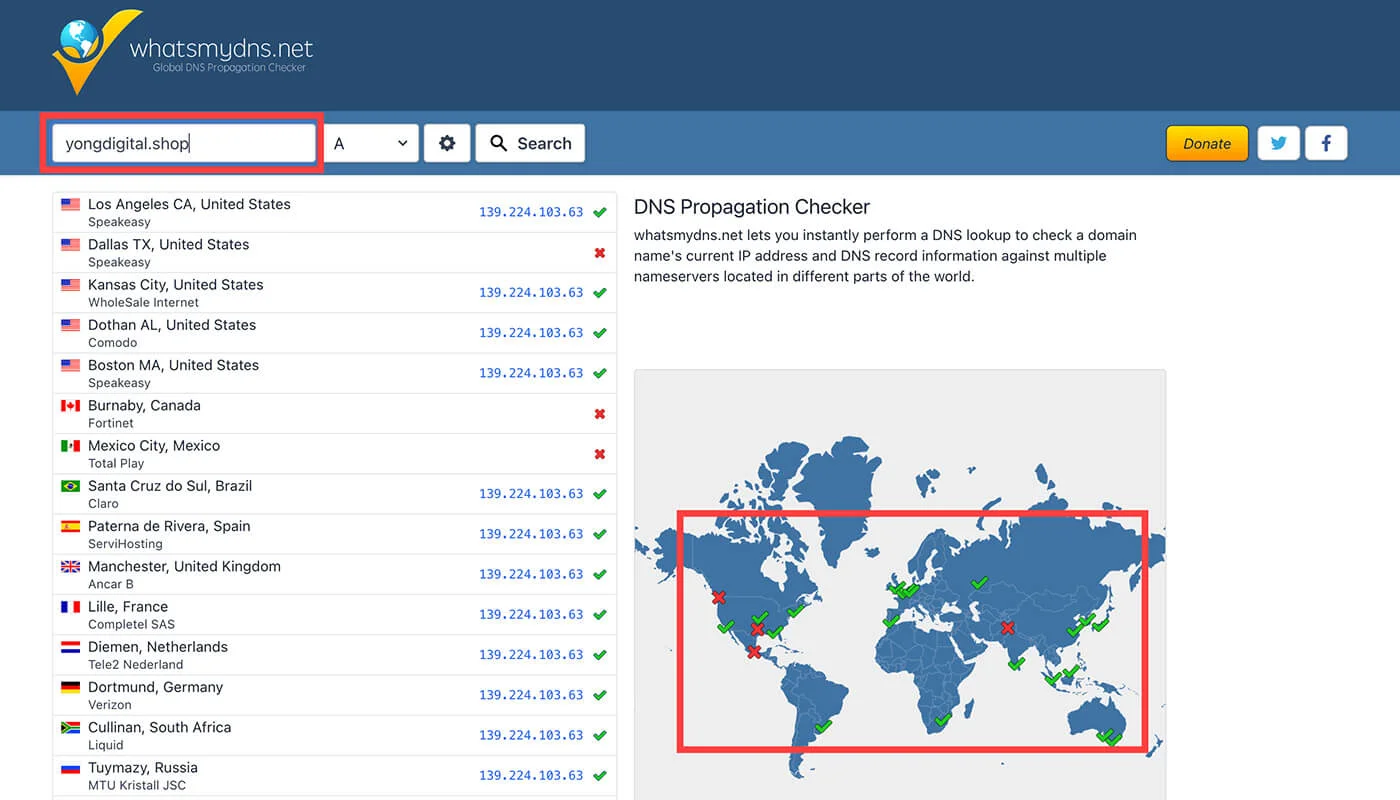Viewport: 1400px width, 800px height.
Task: Click the yellow Donate button
Action: (x=1206, y=143)
